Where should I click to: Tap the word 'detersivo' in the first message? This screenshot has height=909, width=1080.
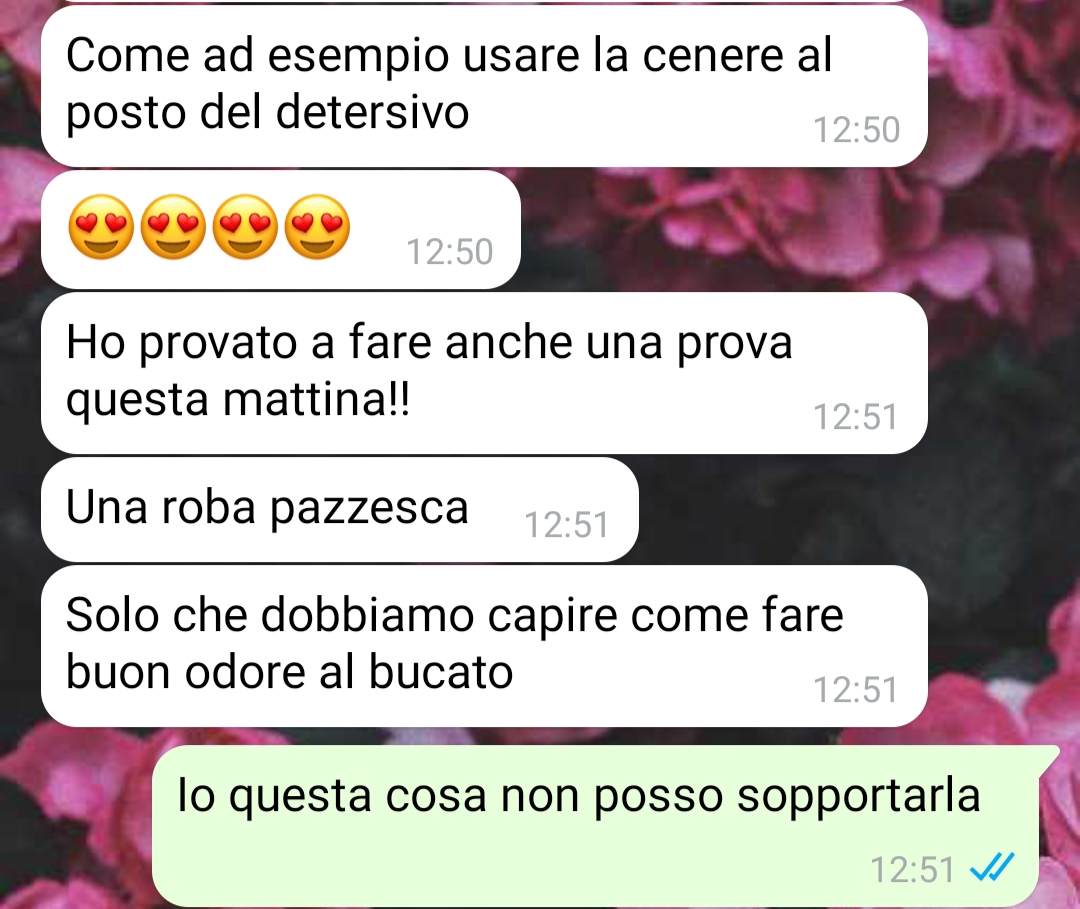373,112
